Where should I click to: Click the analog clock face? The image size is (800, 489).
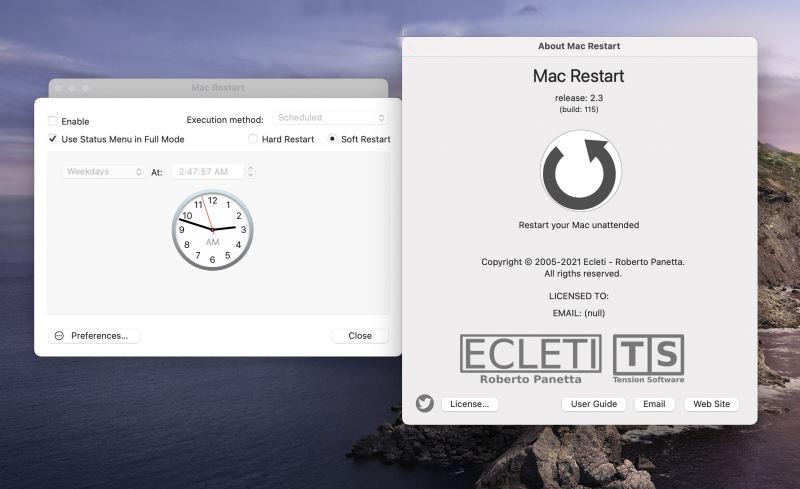coord(212,230)
